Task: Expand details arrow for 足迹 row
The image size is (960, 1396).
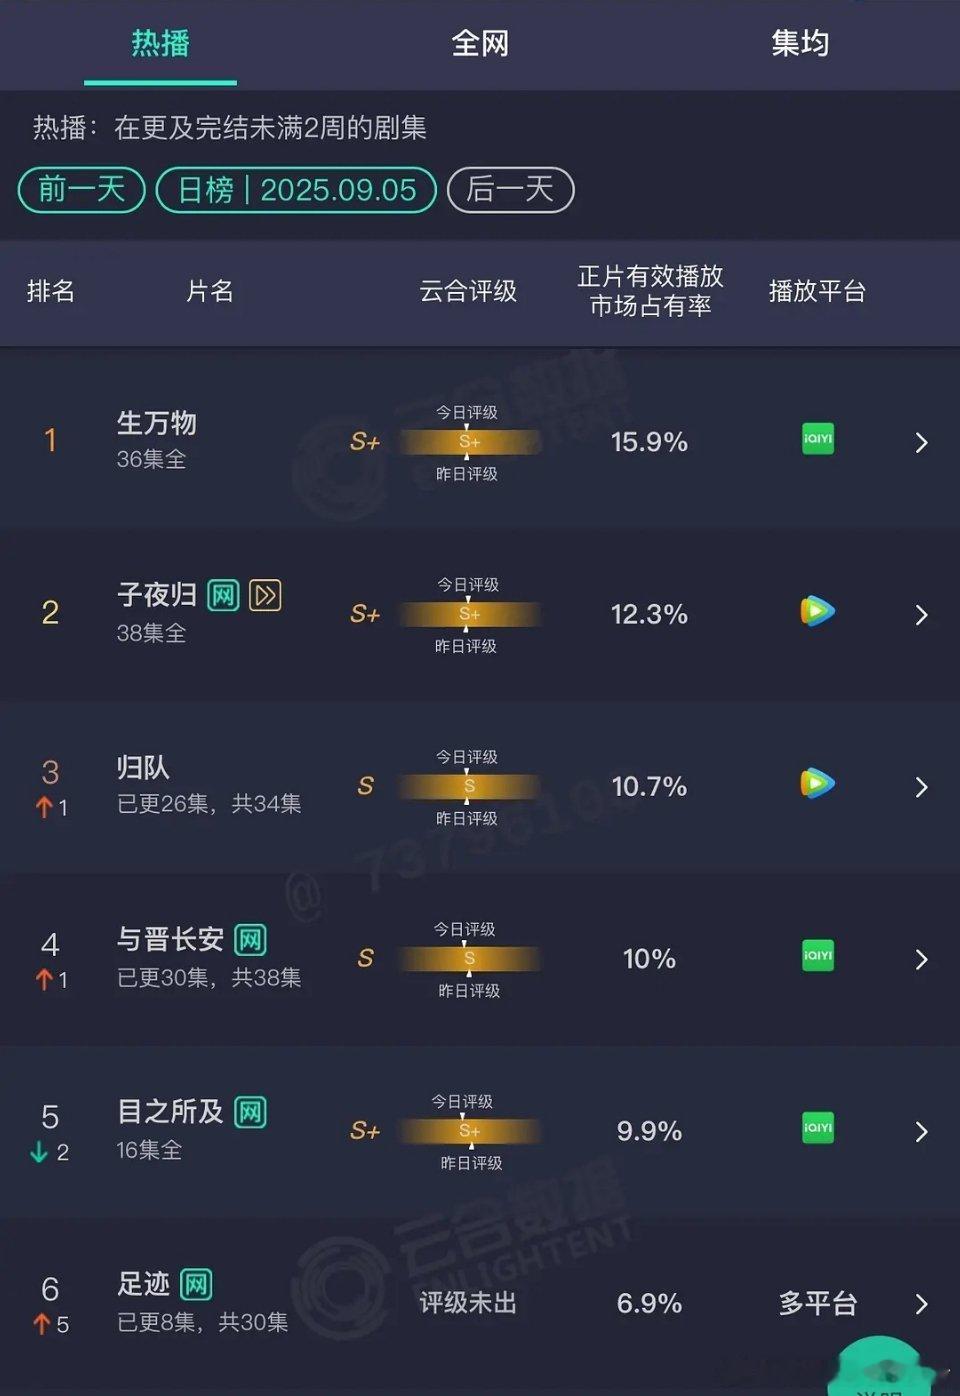Action: (922, 1304)
